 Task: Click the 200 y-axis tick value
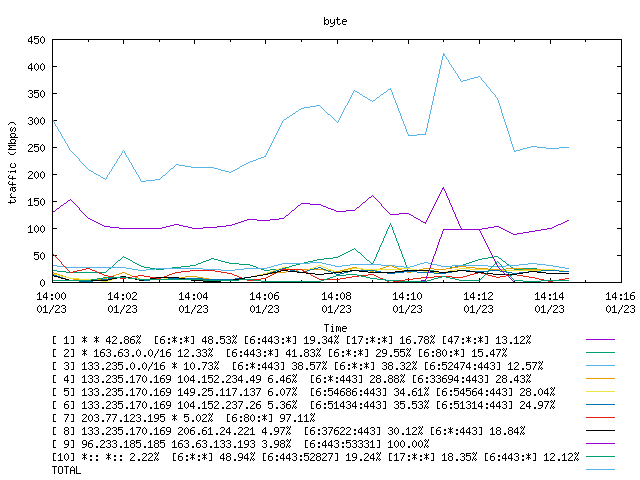(x=36, y=175)
